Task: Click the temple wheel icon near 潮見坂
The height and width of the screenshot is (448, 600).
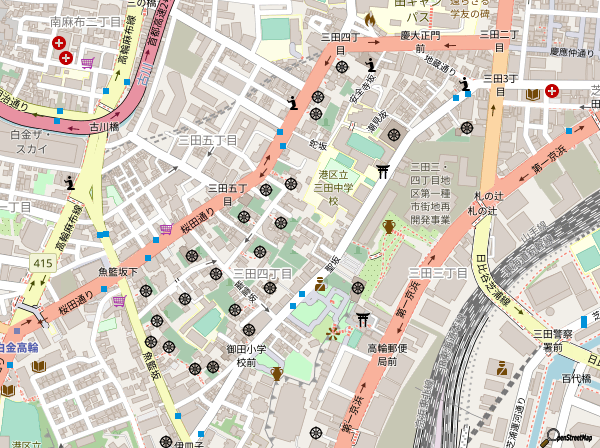Action: tap(392, 134)
